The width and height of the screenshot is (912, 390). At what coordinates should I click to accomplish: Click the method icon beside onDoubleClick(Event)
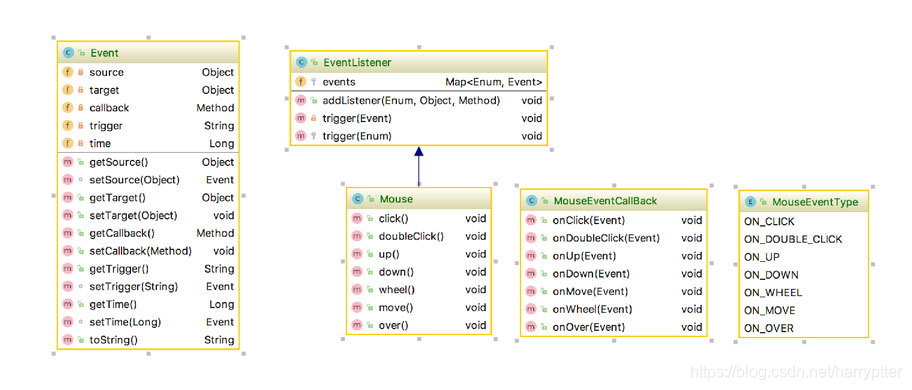pyautogui.click(x=531, y=238)
